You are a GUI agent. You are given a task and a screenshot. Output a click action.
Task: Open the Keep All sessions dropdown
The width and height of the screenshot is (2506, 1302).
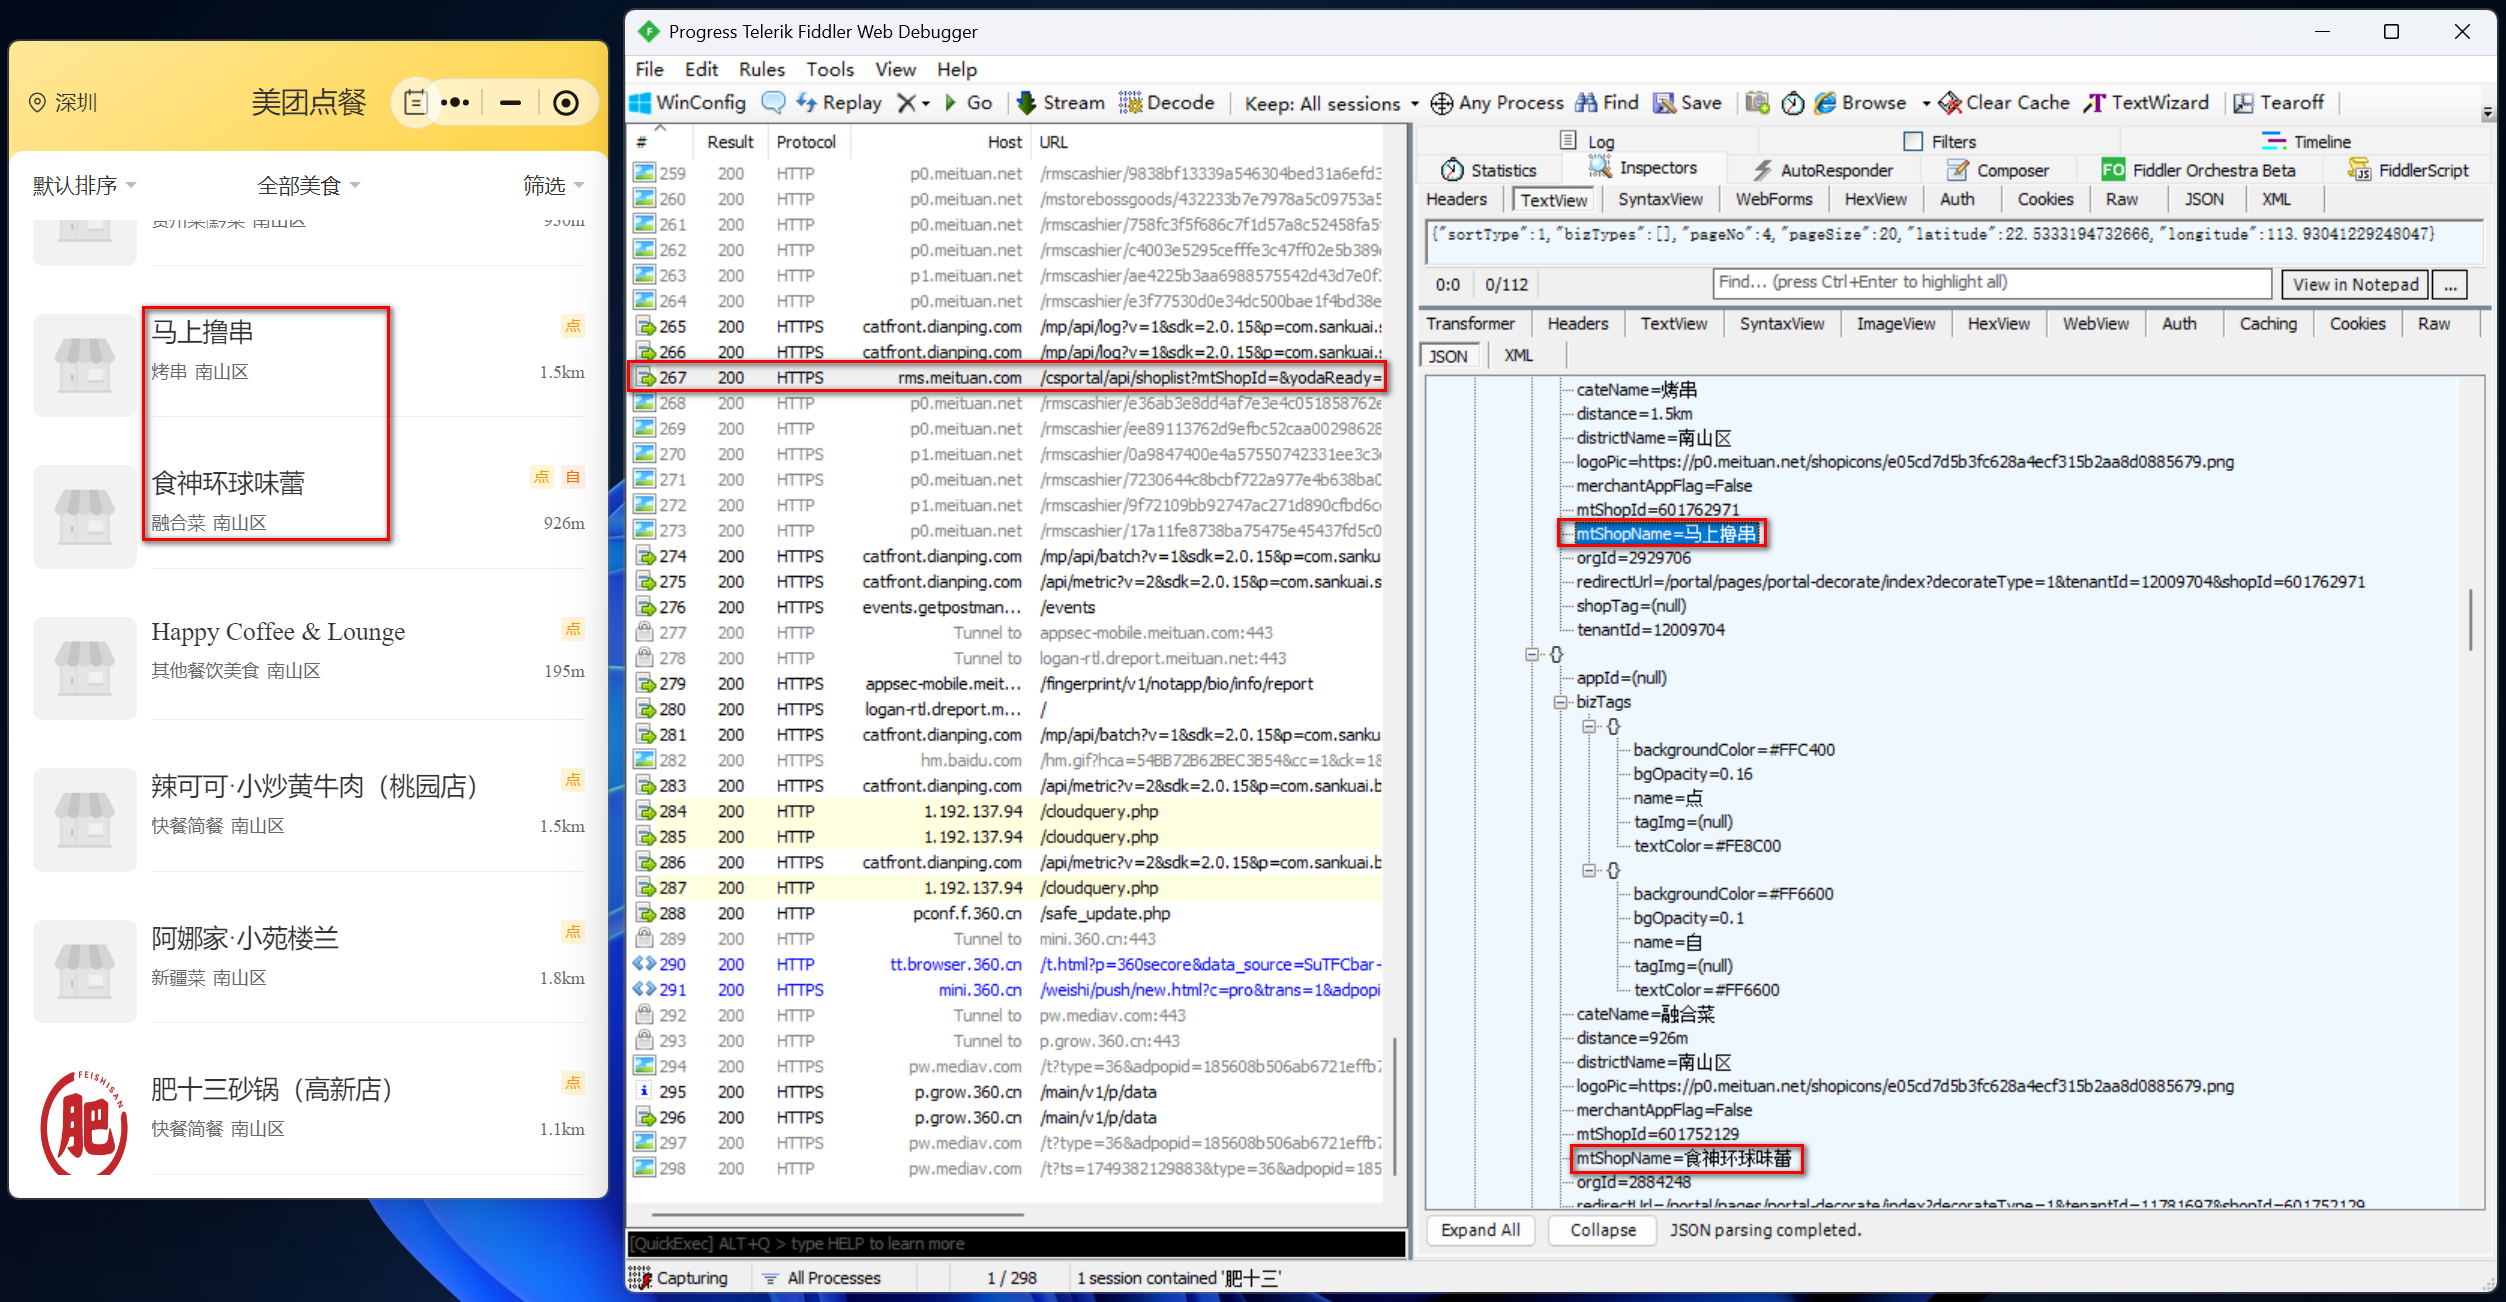1331,103
